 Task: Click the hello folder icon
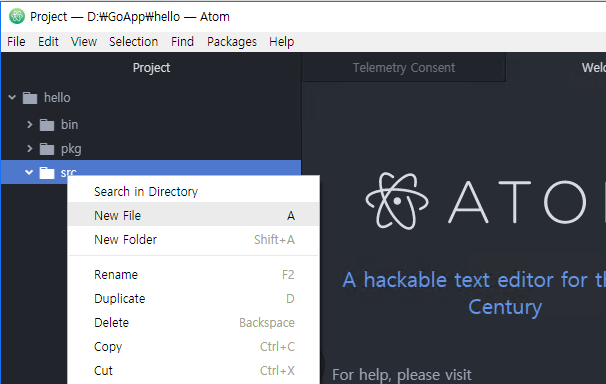coord(30,98)
